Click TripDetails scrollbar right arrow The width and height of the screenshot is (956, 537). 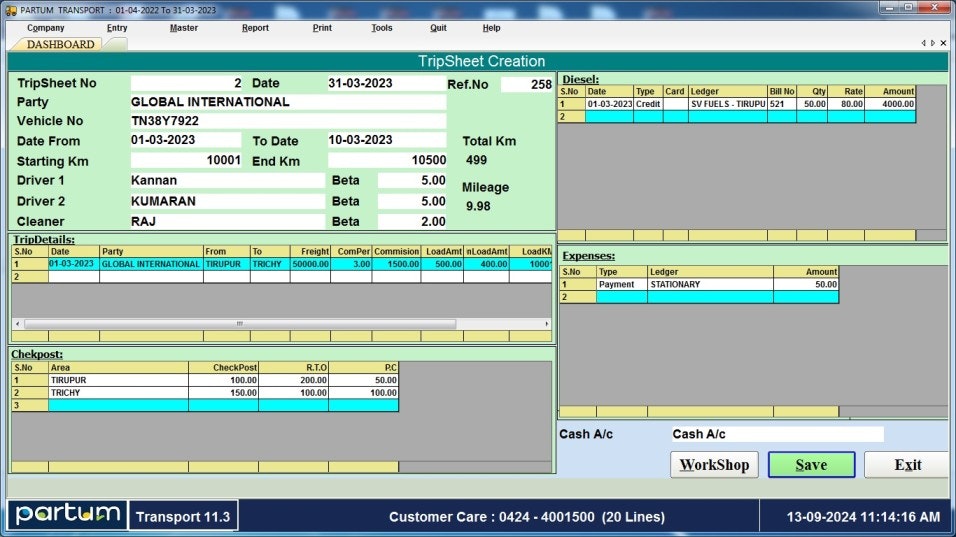coord(546,324)
